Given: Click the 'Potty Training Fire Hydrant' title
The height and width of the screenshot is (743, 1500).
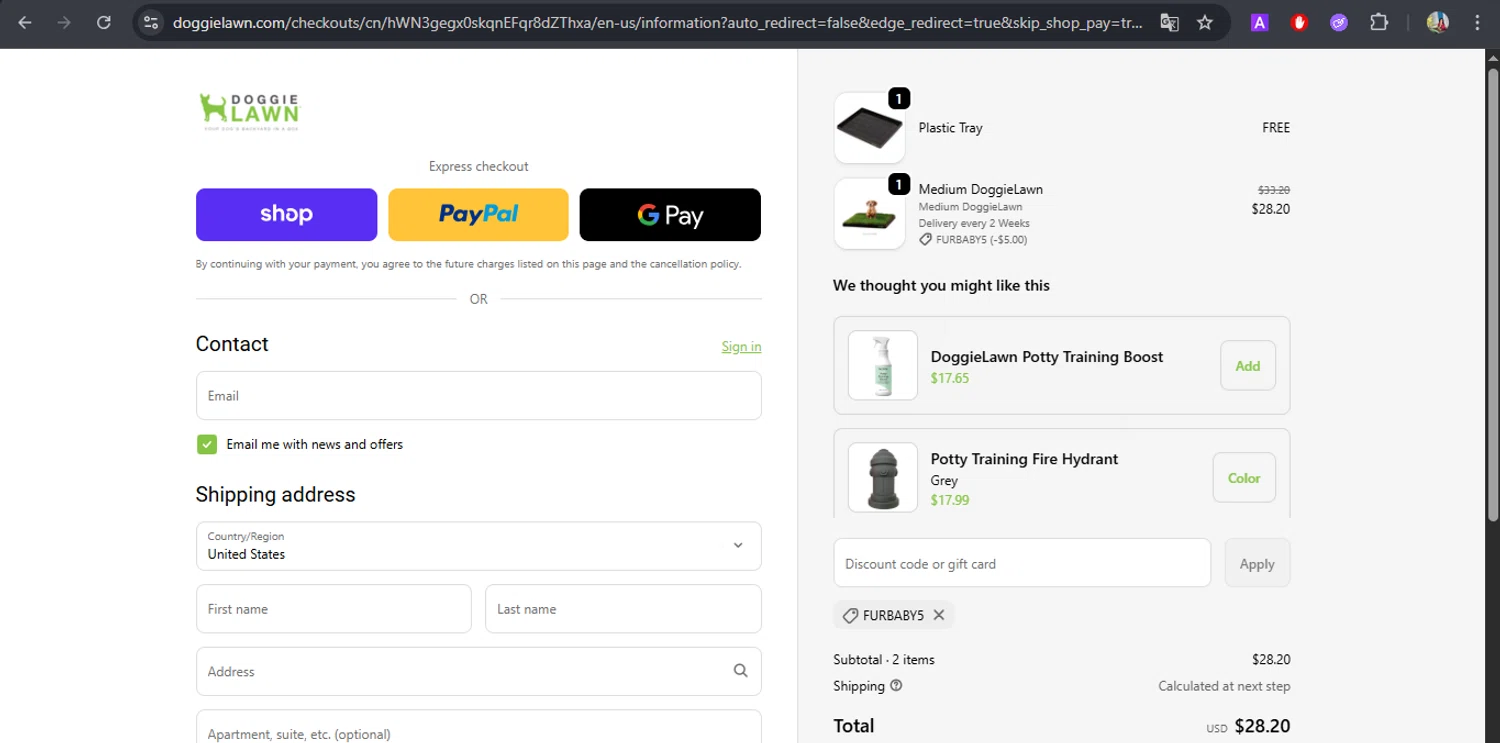Looking at the screenshot, I should click(x=1024, y=459).
